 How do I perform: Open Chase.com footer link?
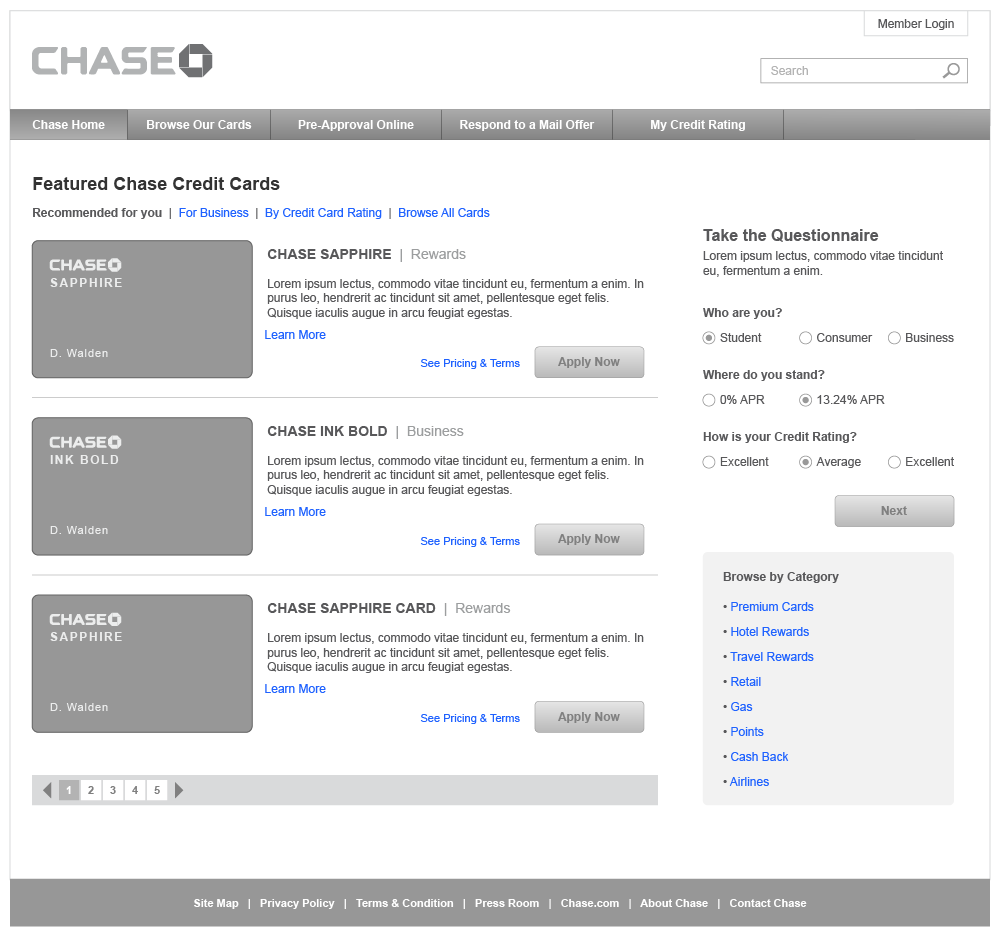(x=590, y=903)
